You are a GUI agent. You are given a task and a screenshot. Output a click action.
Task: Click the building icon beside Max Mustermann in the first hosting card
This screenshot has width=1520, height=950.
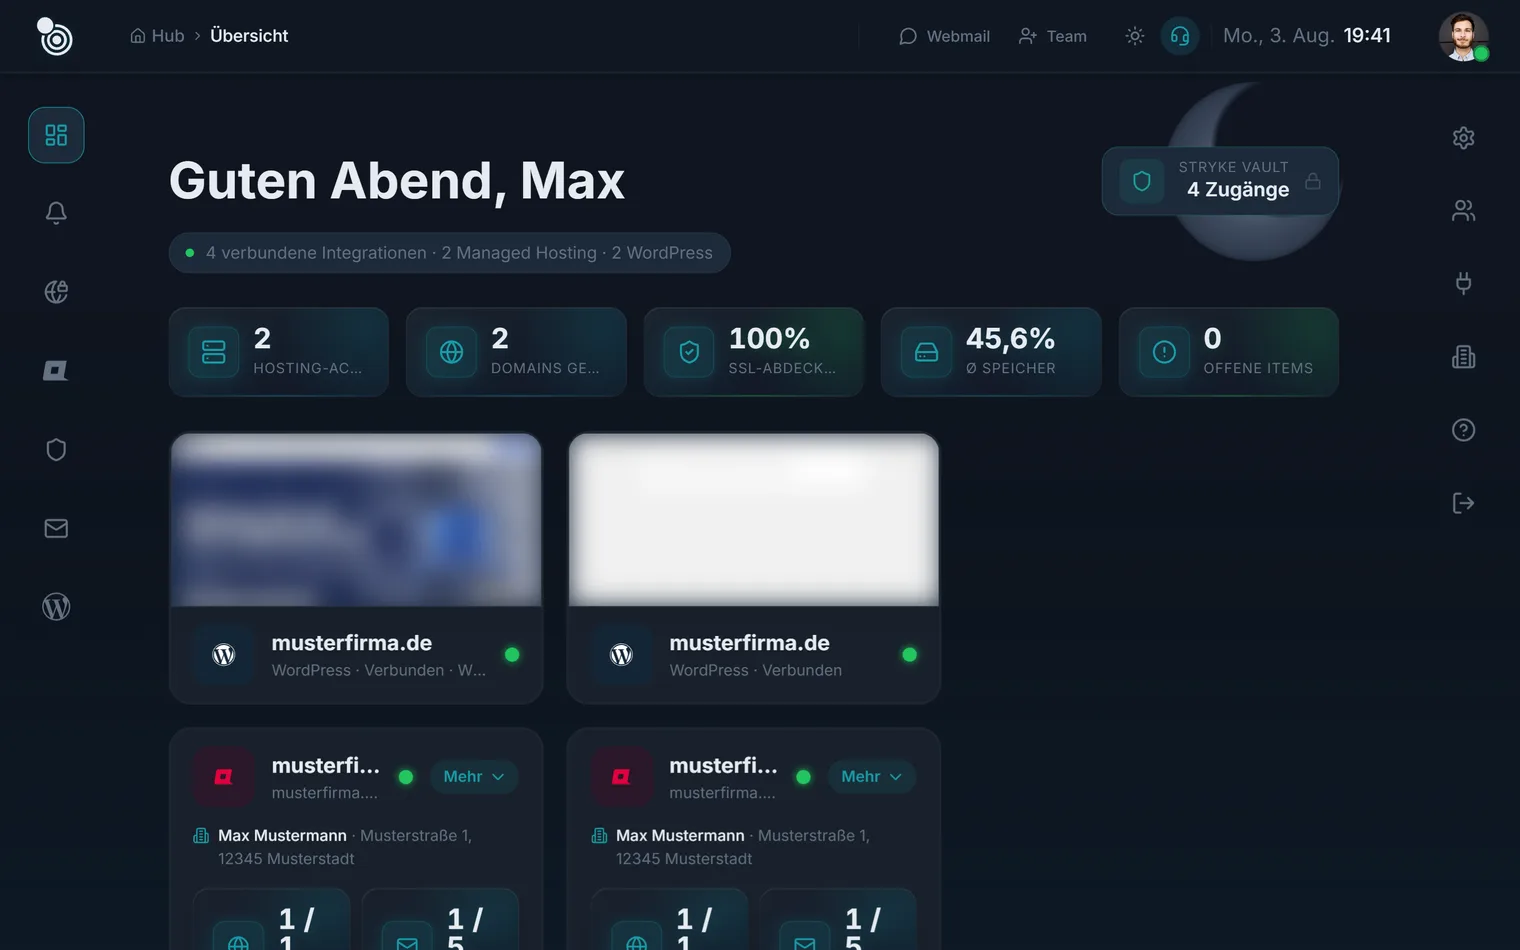click(201, 835)
